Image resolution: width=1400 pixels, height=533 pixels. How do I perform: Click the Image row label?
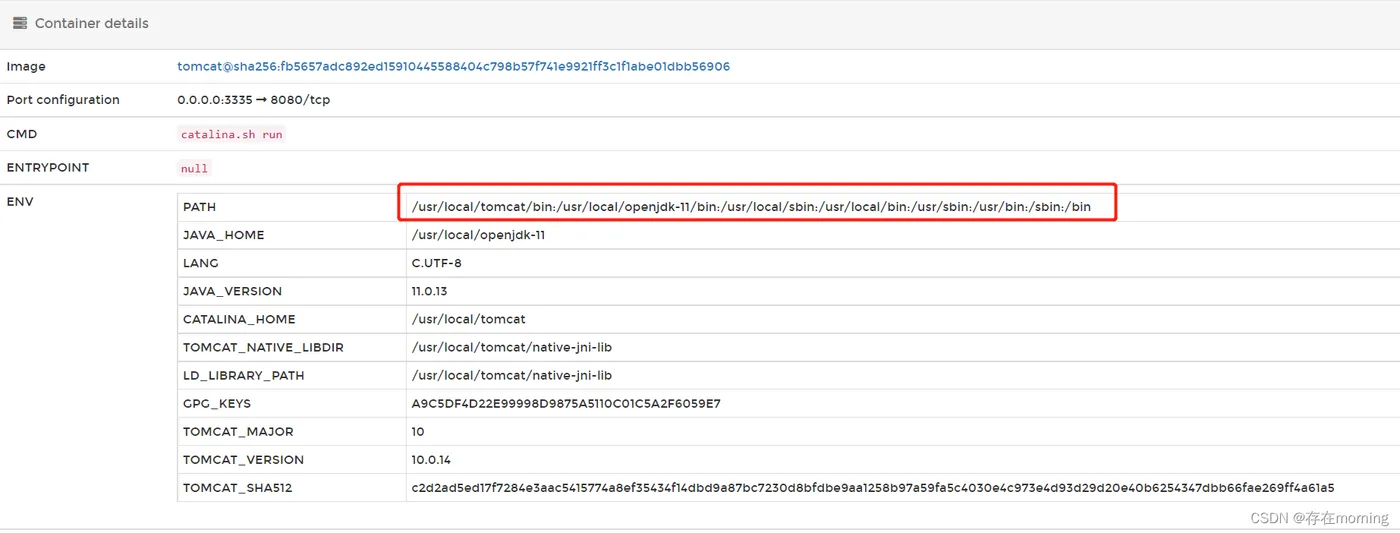coord(26,67)
